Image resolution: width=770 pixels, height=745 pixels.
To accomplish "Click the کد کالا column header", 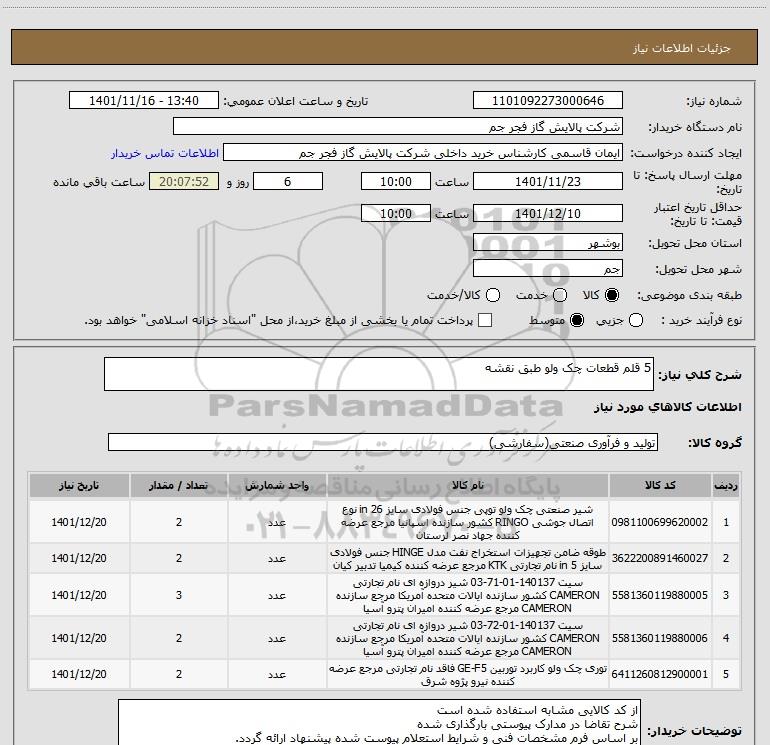I will point(660,485).
